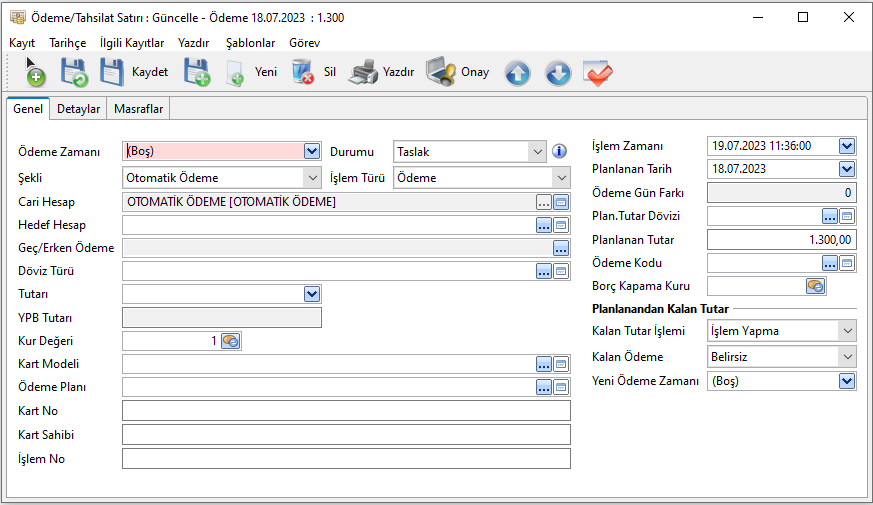
Task: Click the Hedef Hesap ellipsis lookup button
Action: pos(543,226)
